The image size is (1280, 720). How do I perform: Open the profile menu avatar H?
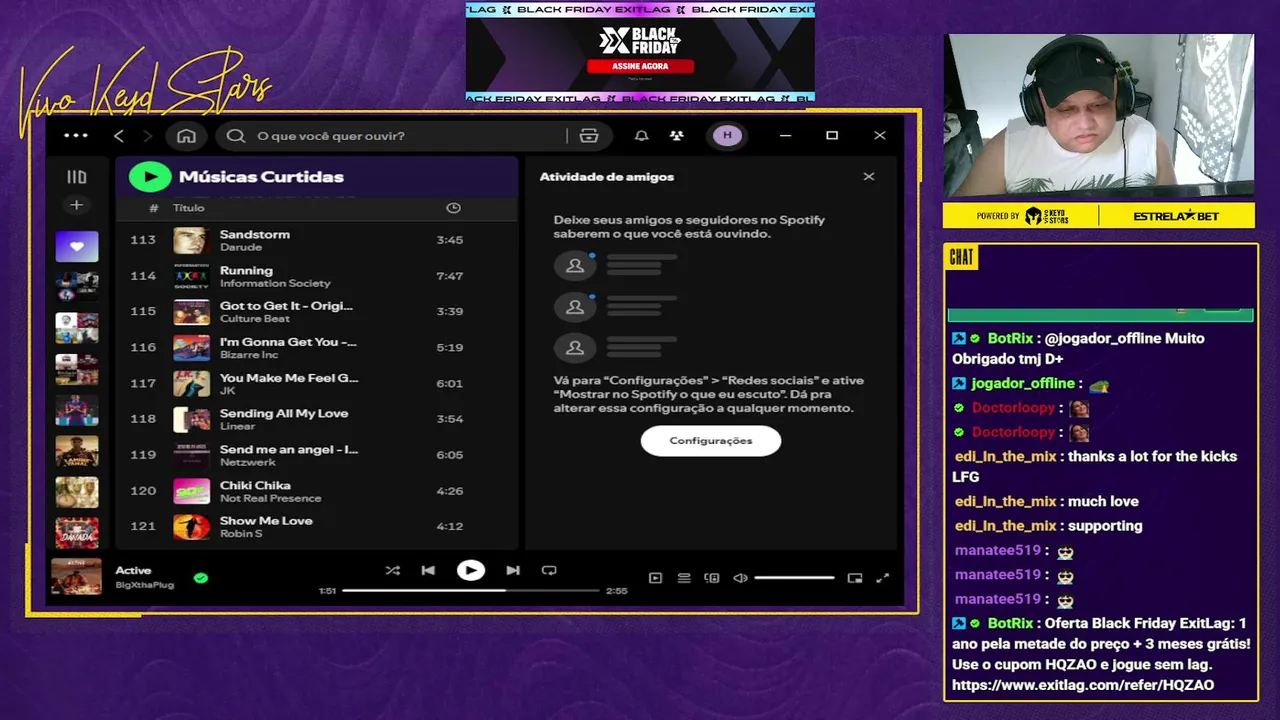tap(727, 136)
